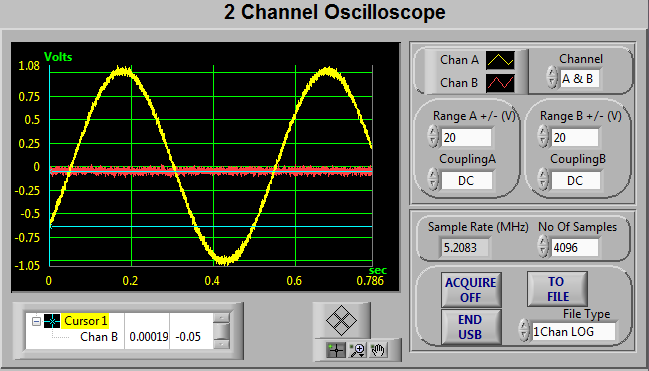This screenshot has width=649, height=371.
Task: Click the Chan B red waveform swatch
Action: [500, 83]
